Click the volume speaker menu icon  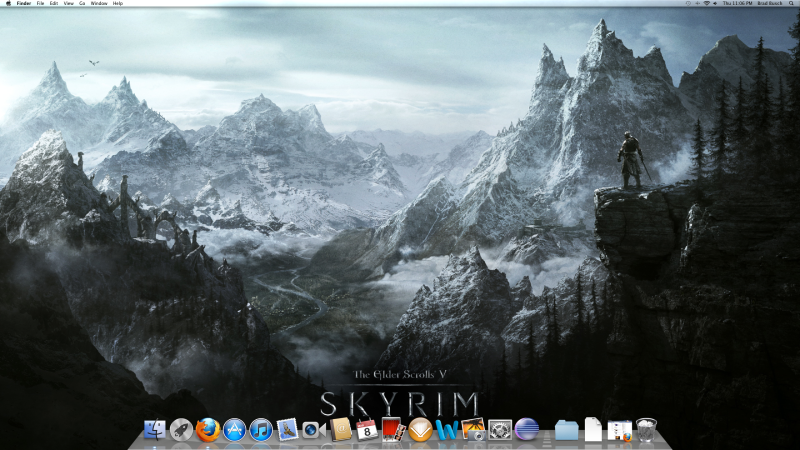click(x=715, y=3)
